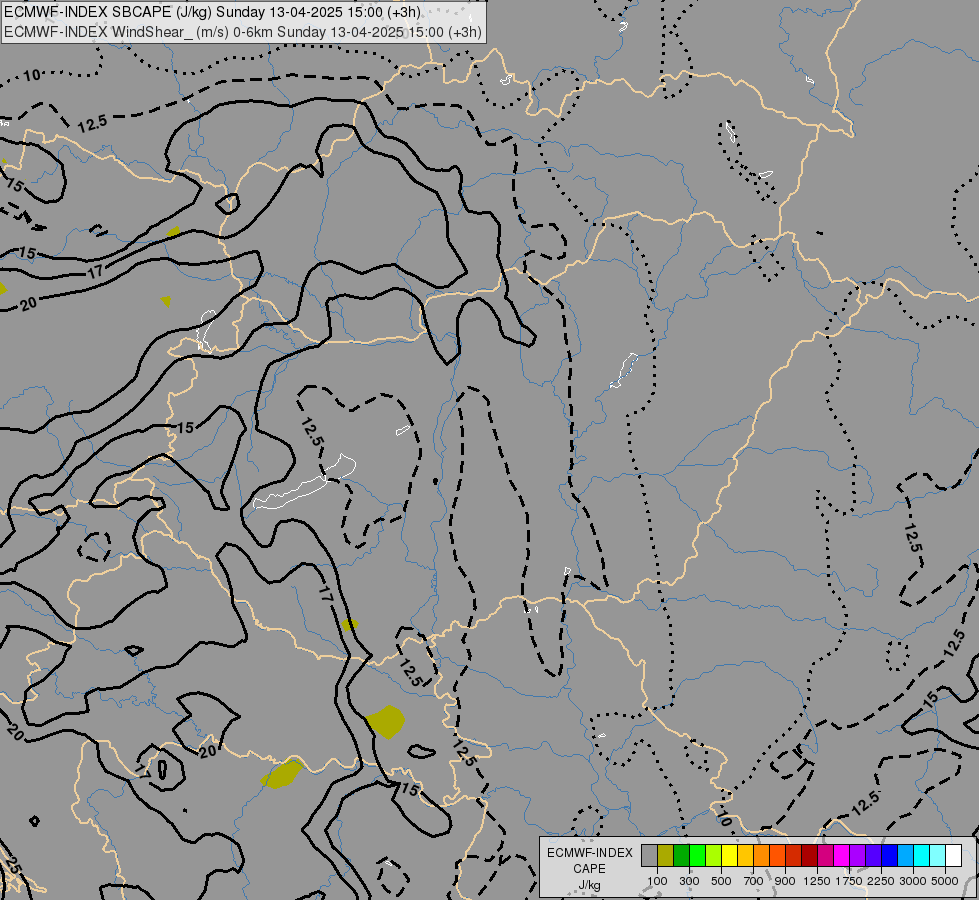This screenshot has width=979, height=900.
Task: Select the dark maroon red legend swatch
Action: coord(810,856)
